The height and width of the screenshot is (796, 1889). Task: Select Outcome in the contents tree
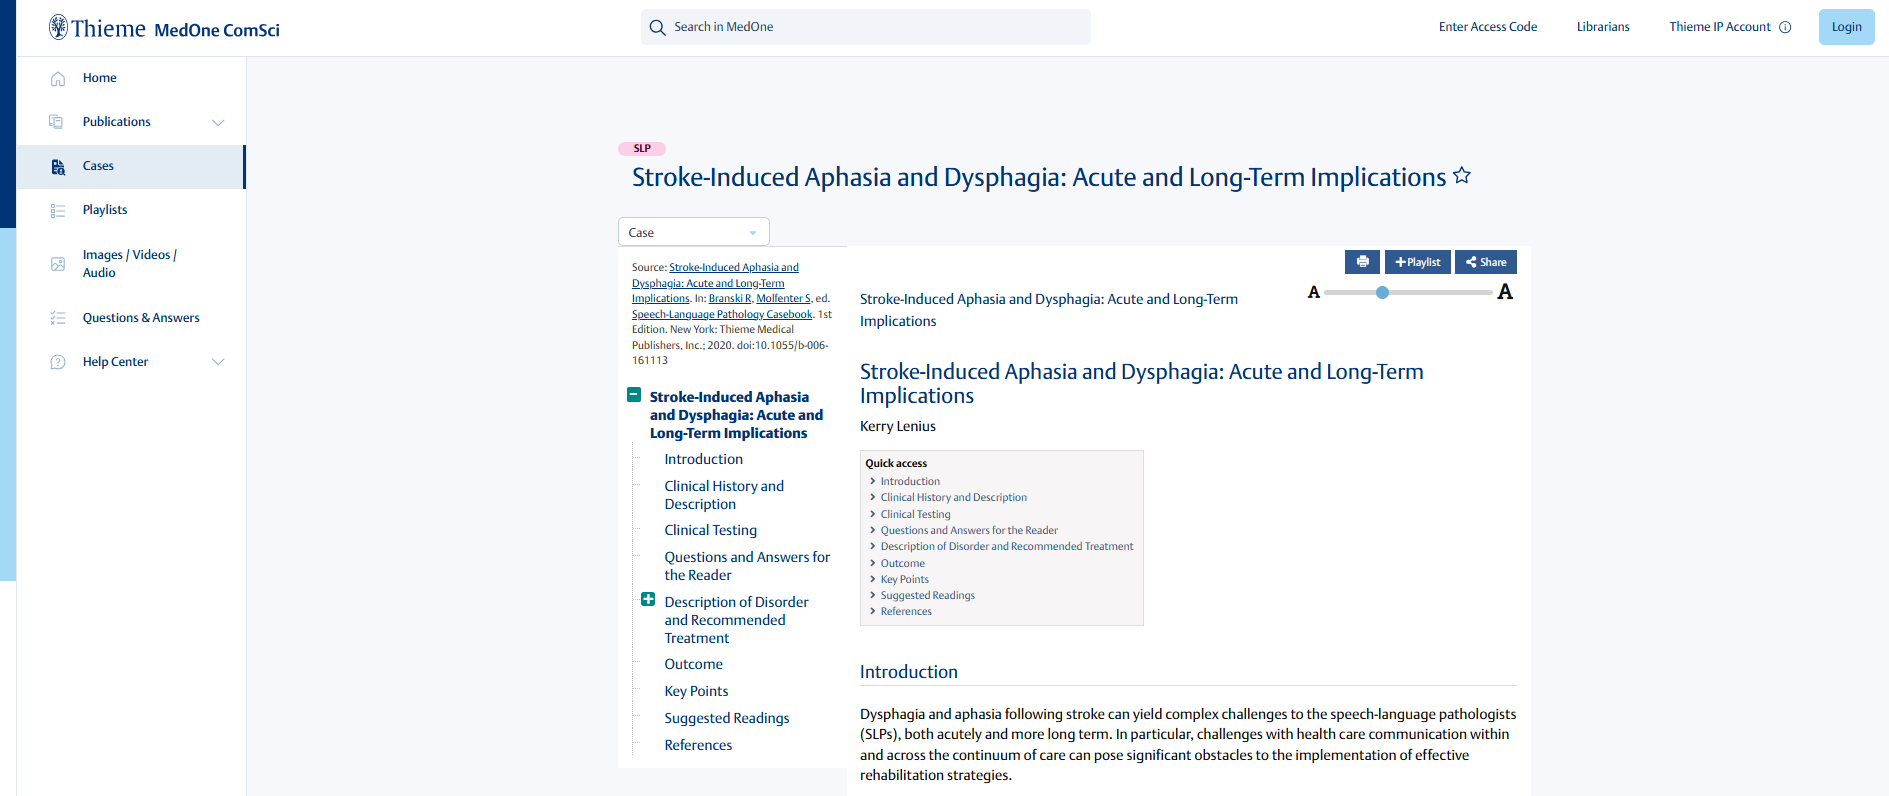tap(694, 664)
